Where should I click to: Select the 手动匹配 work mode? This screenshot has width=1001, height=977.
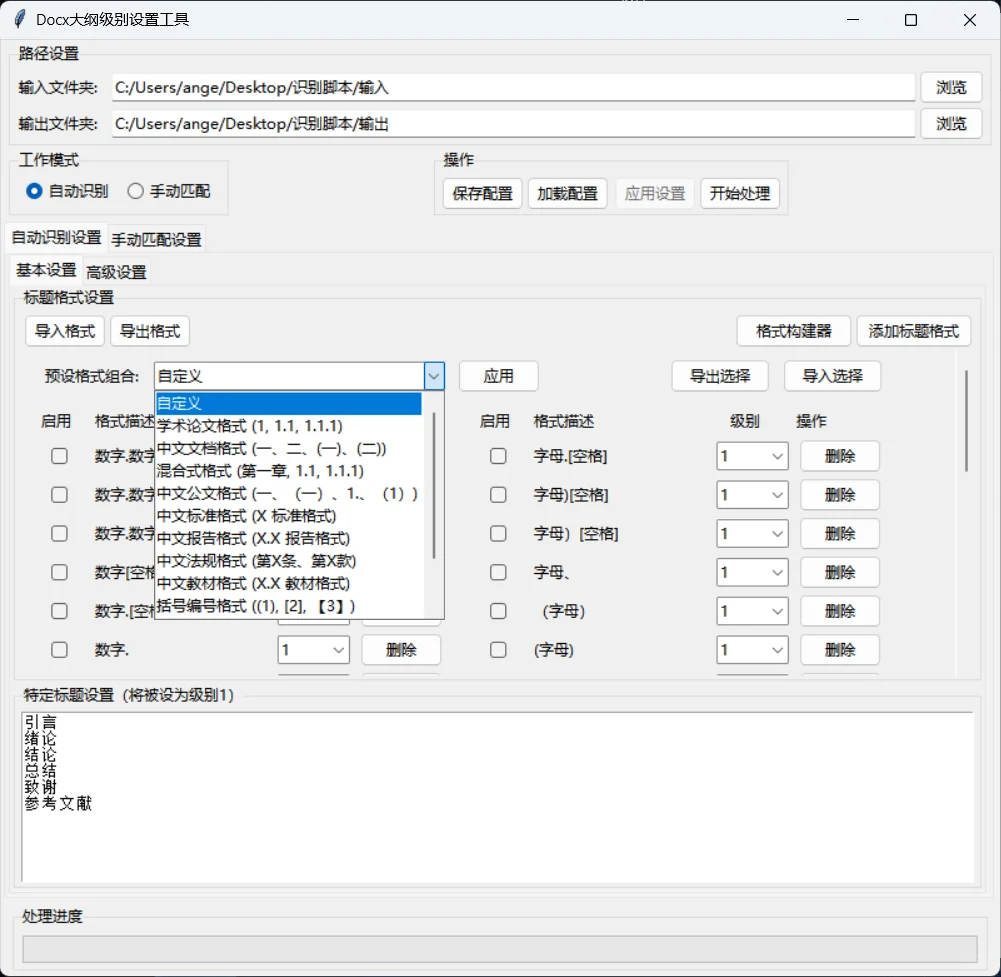(135, 192)
